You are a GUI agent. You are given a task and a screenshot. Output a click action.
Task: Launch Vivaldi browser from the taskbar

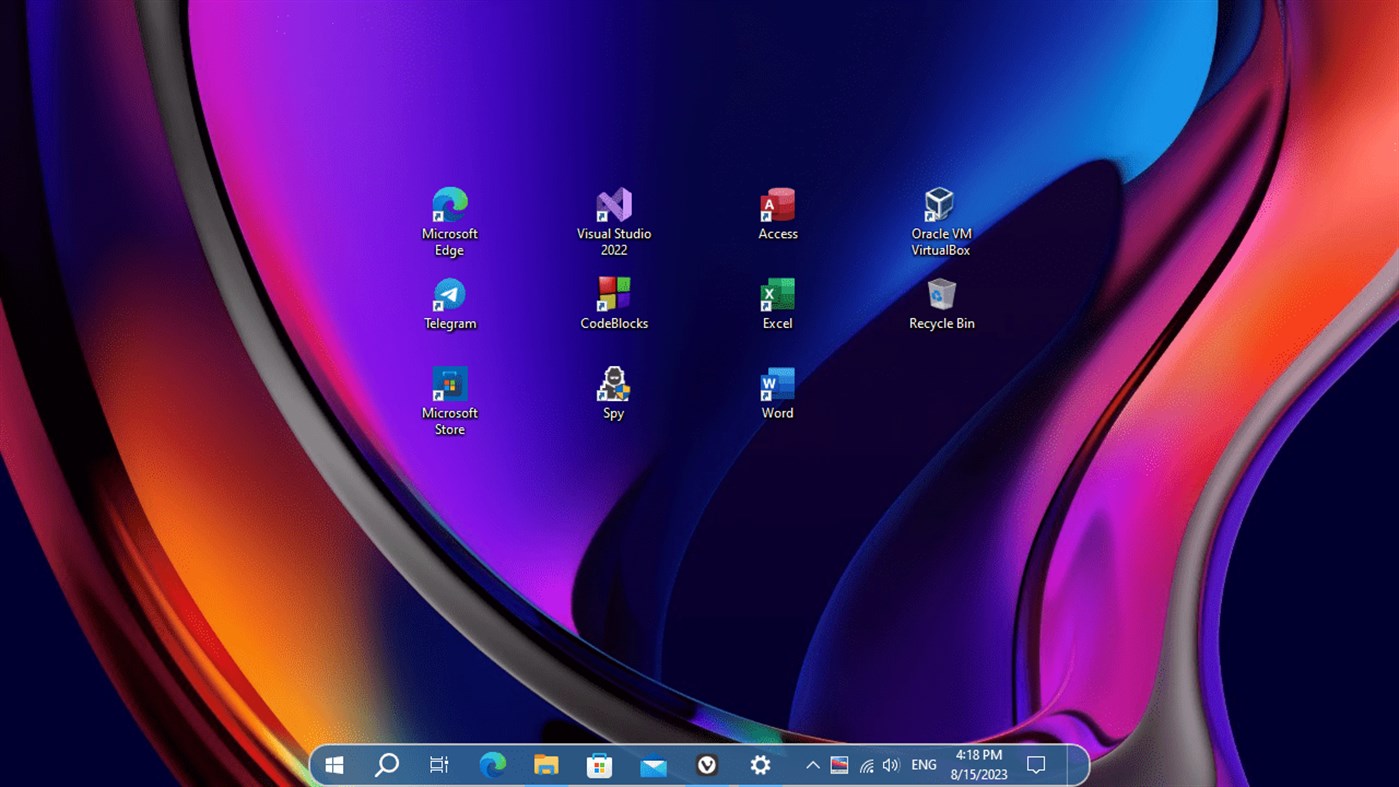click(x=707, y=764)
